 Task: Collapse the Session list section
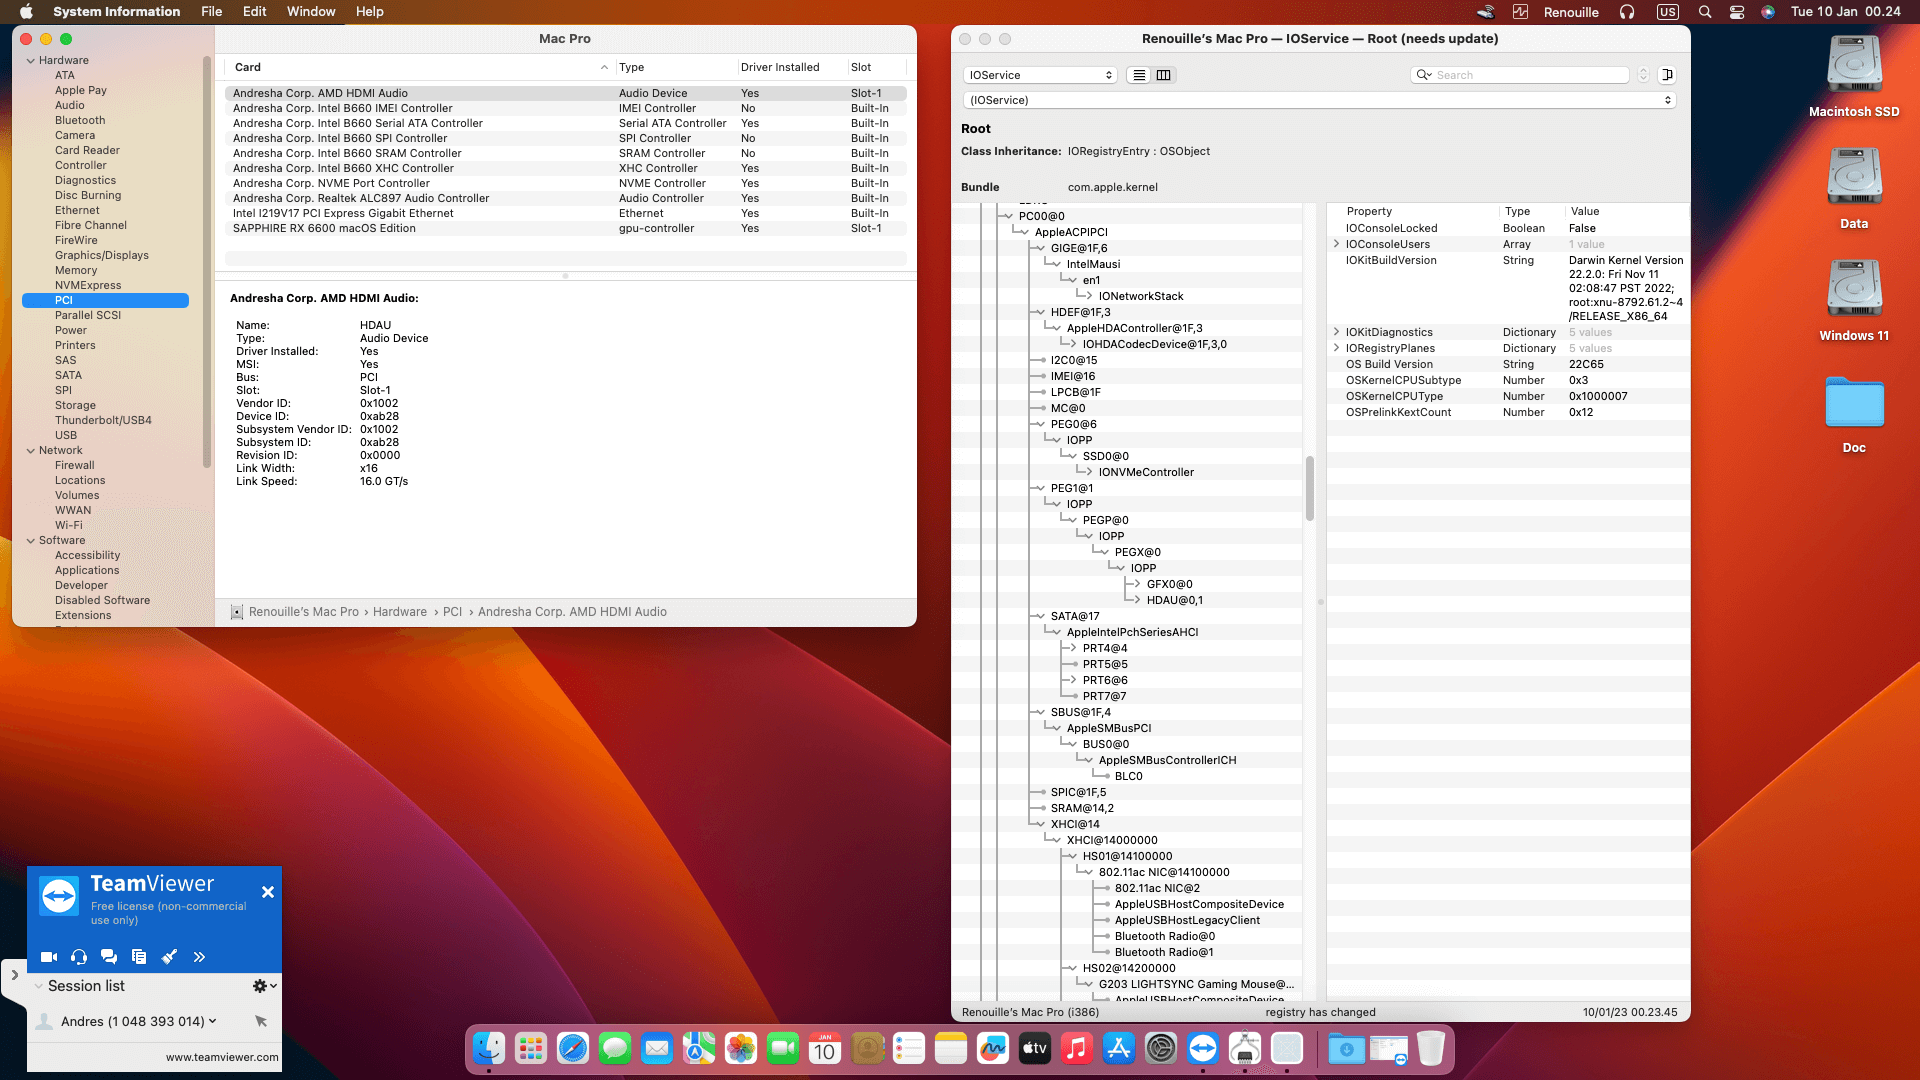[38, 986]
